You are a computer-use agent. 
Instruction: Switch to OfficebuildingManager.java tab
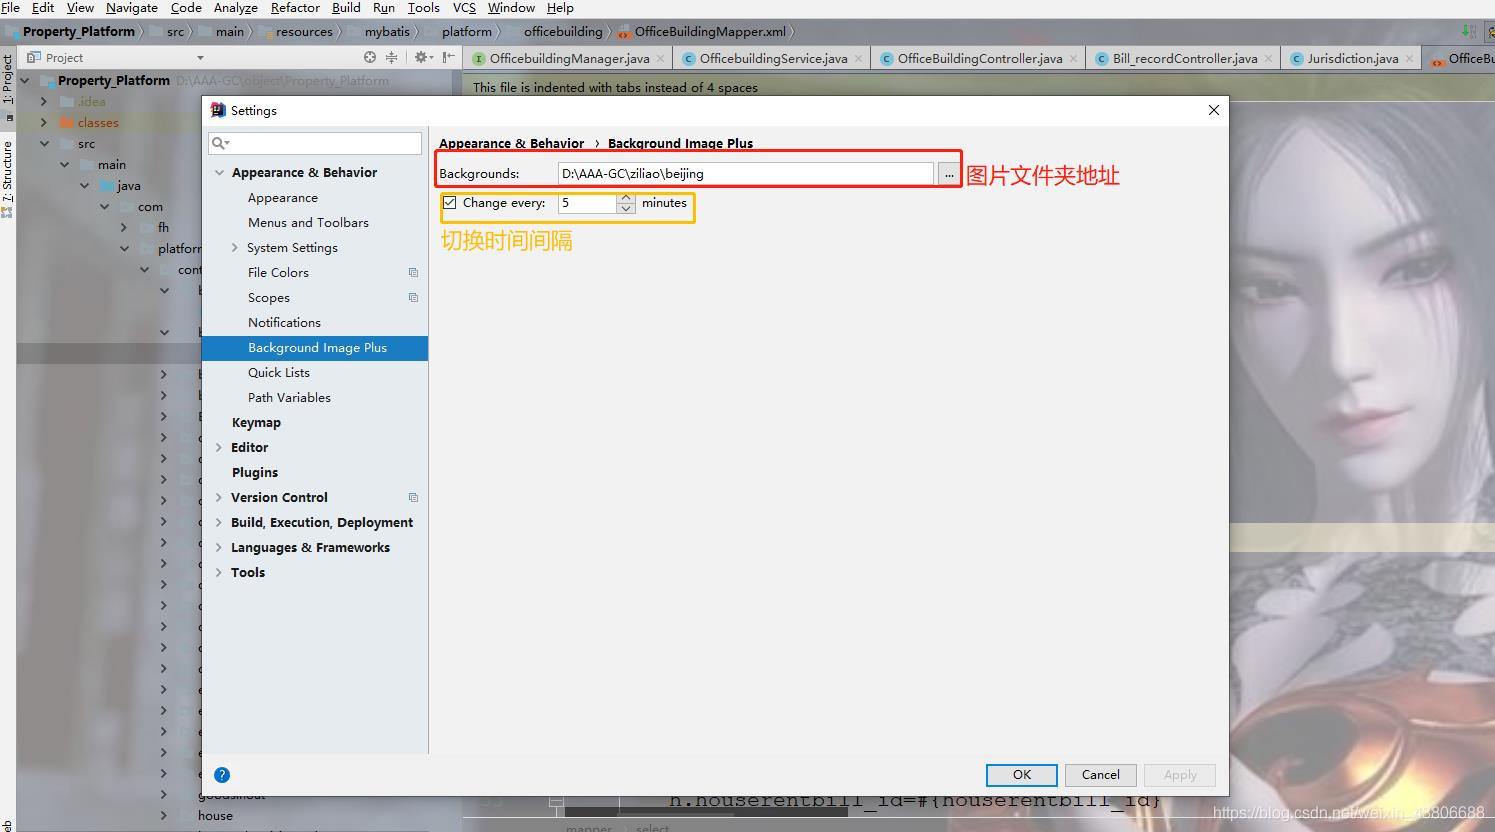pyautogui.click(x=569, y=59)
